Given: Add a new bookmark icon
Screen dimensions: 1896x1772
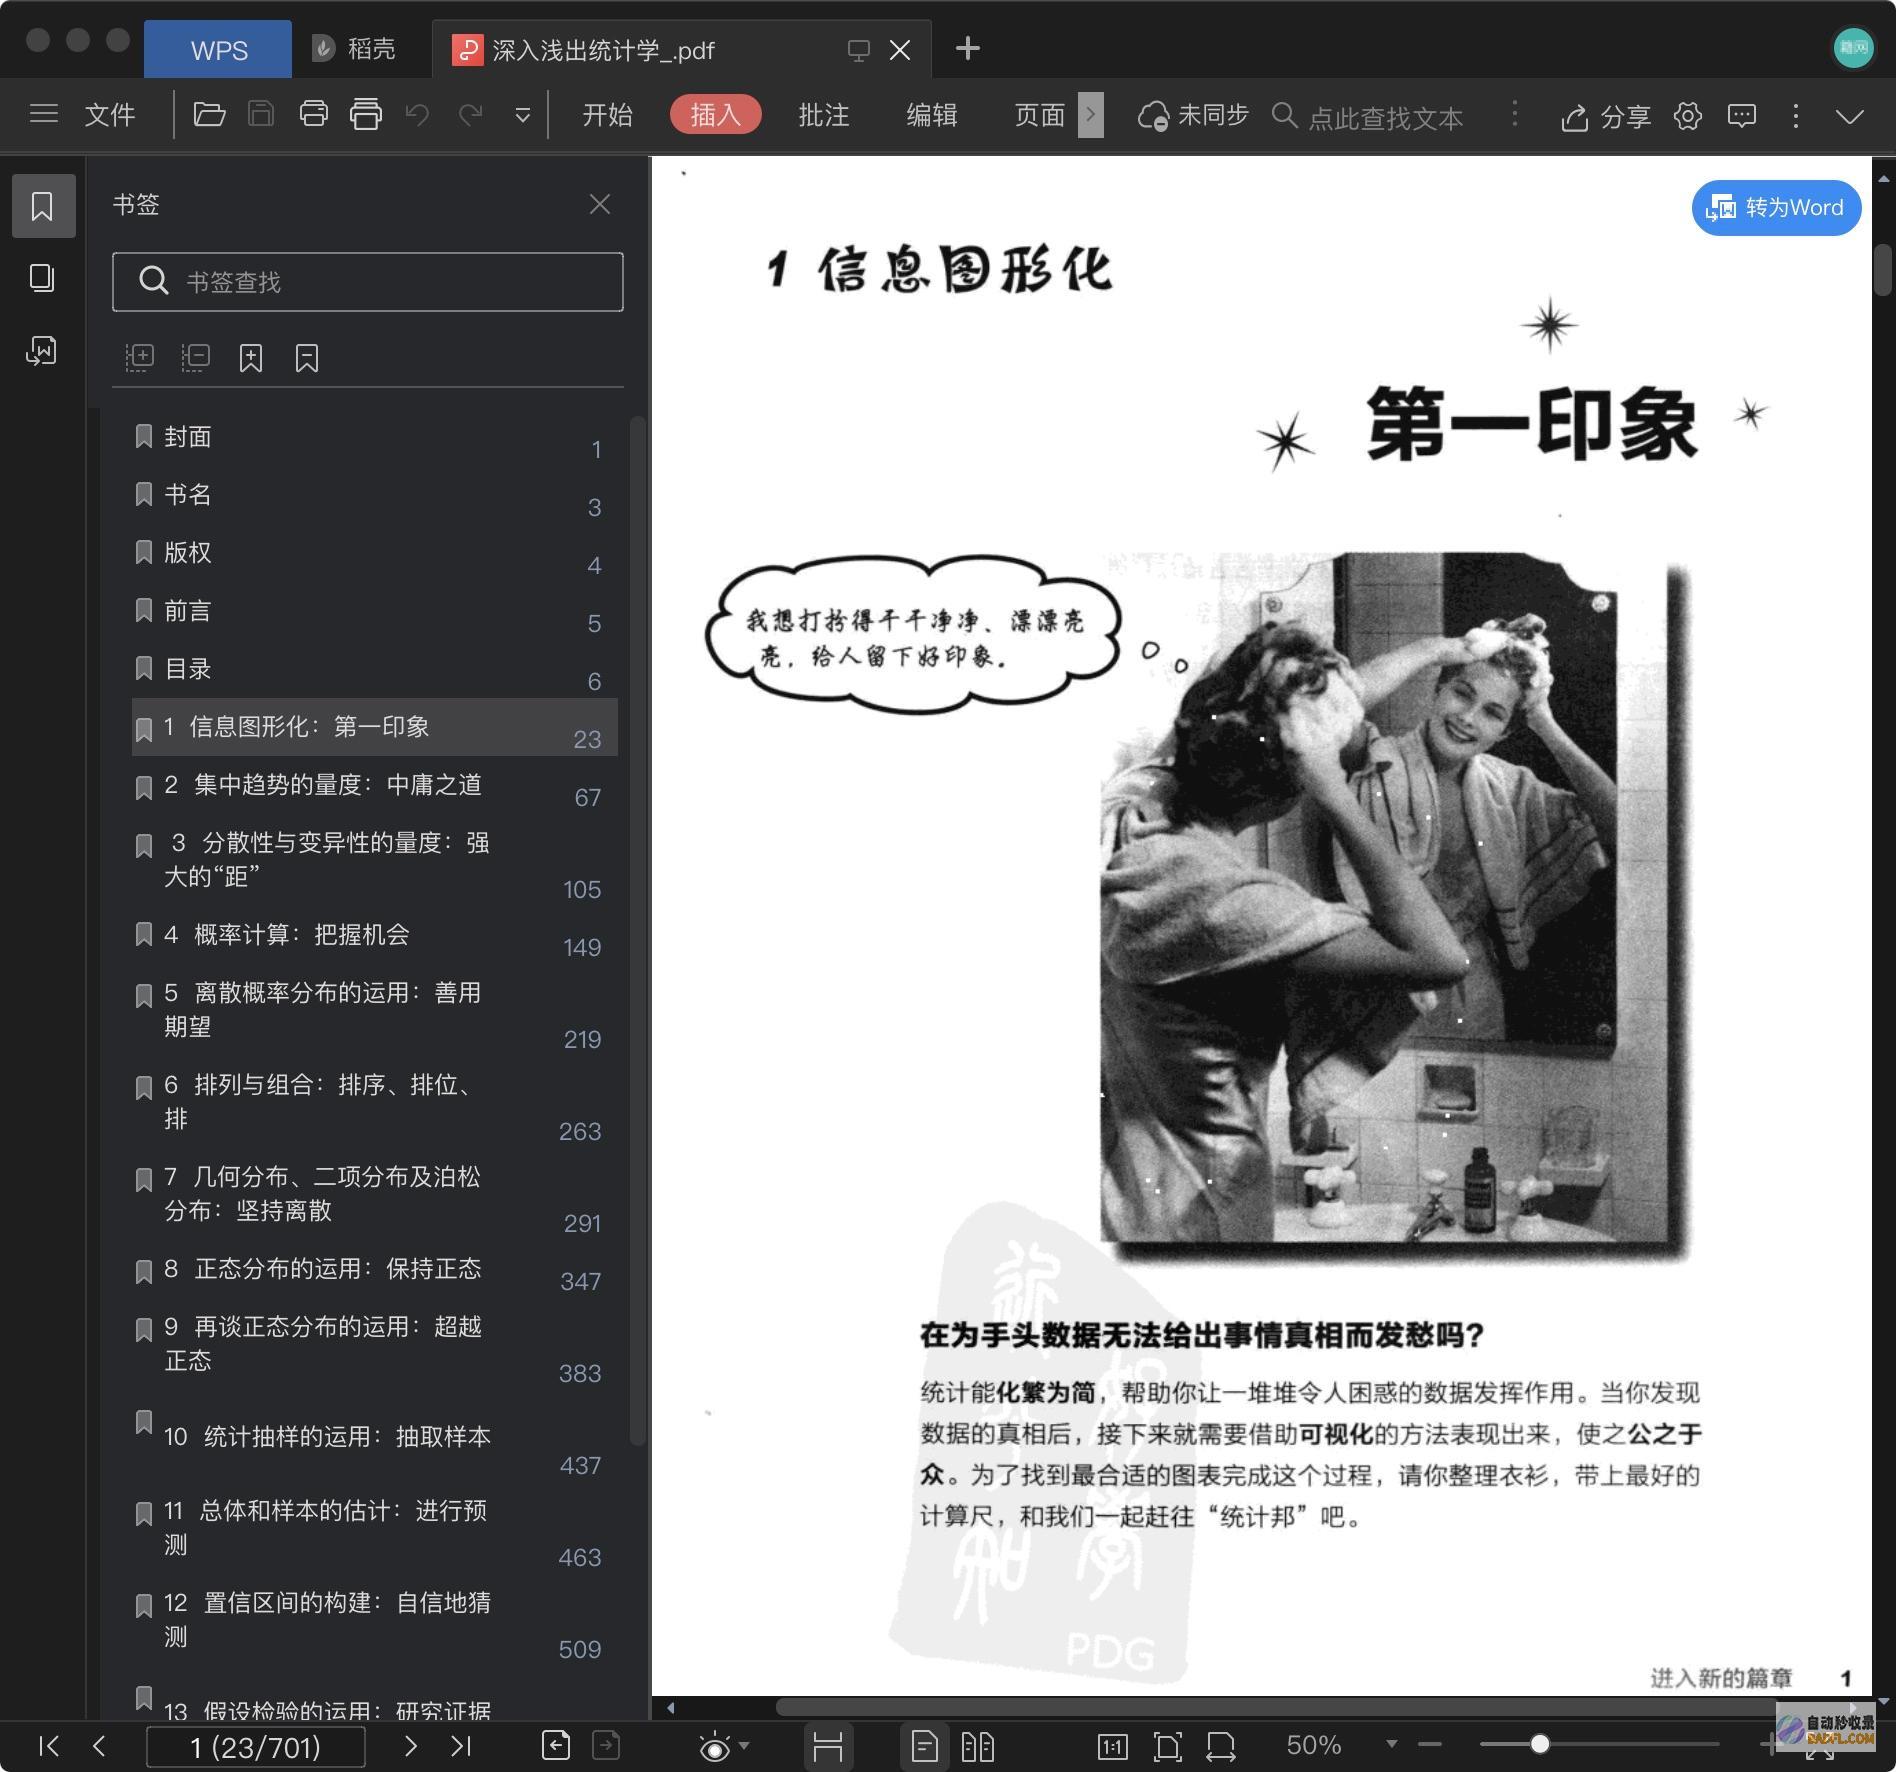Looking at the screenshot, I should (x=251, y=357).
